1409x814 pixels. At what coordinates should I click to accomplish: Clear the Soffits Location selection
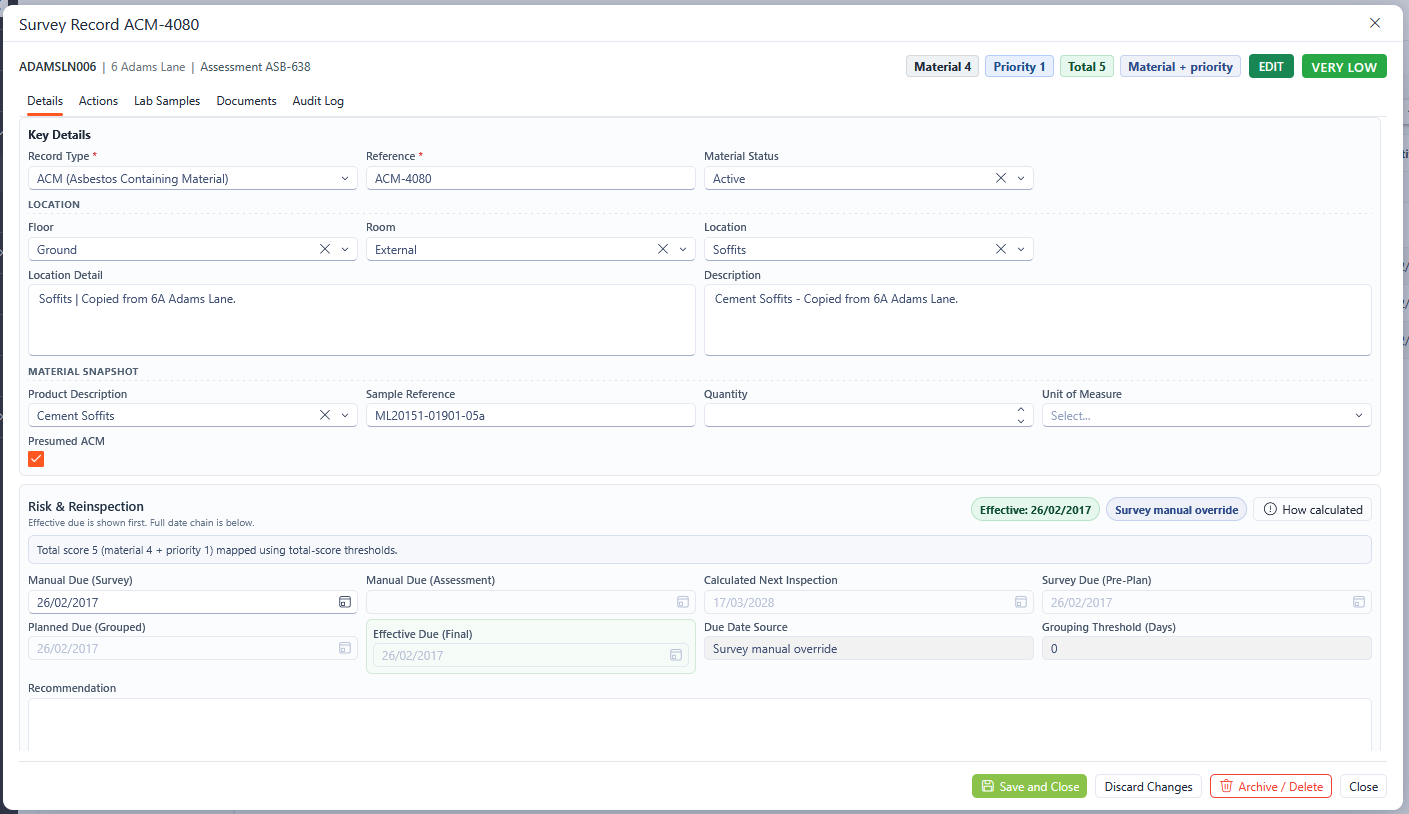(x=1000, y=249)
